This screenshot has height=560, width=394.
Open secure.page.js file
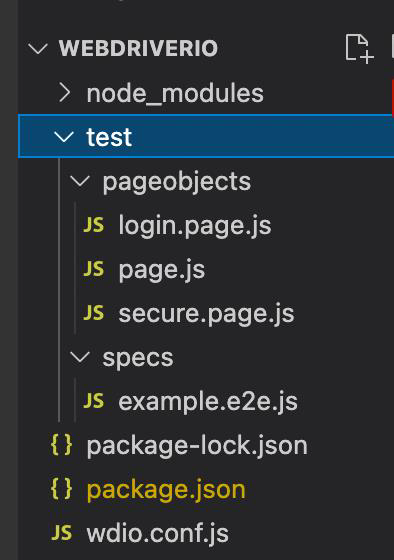click(x=206, y=314)
